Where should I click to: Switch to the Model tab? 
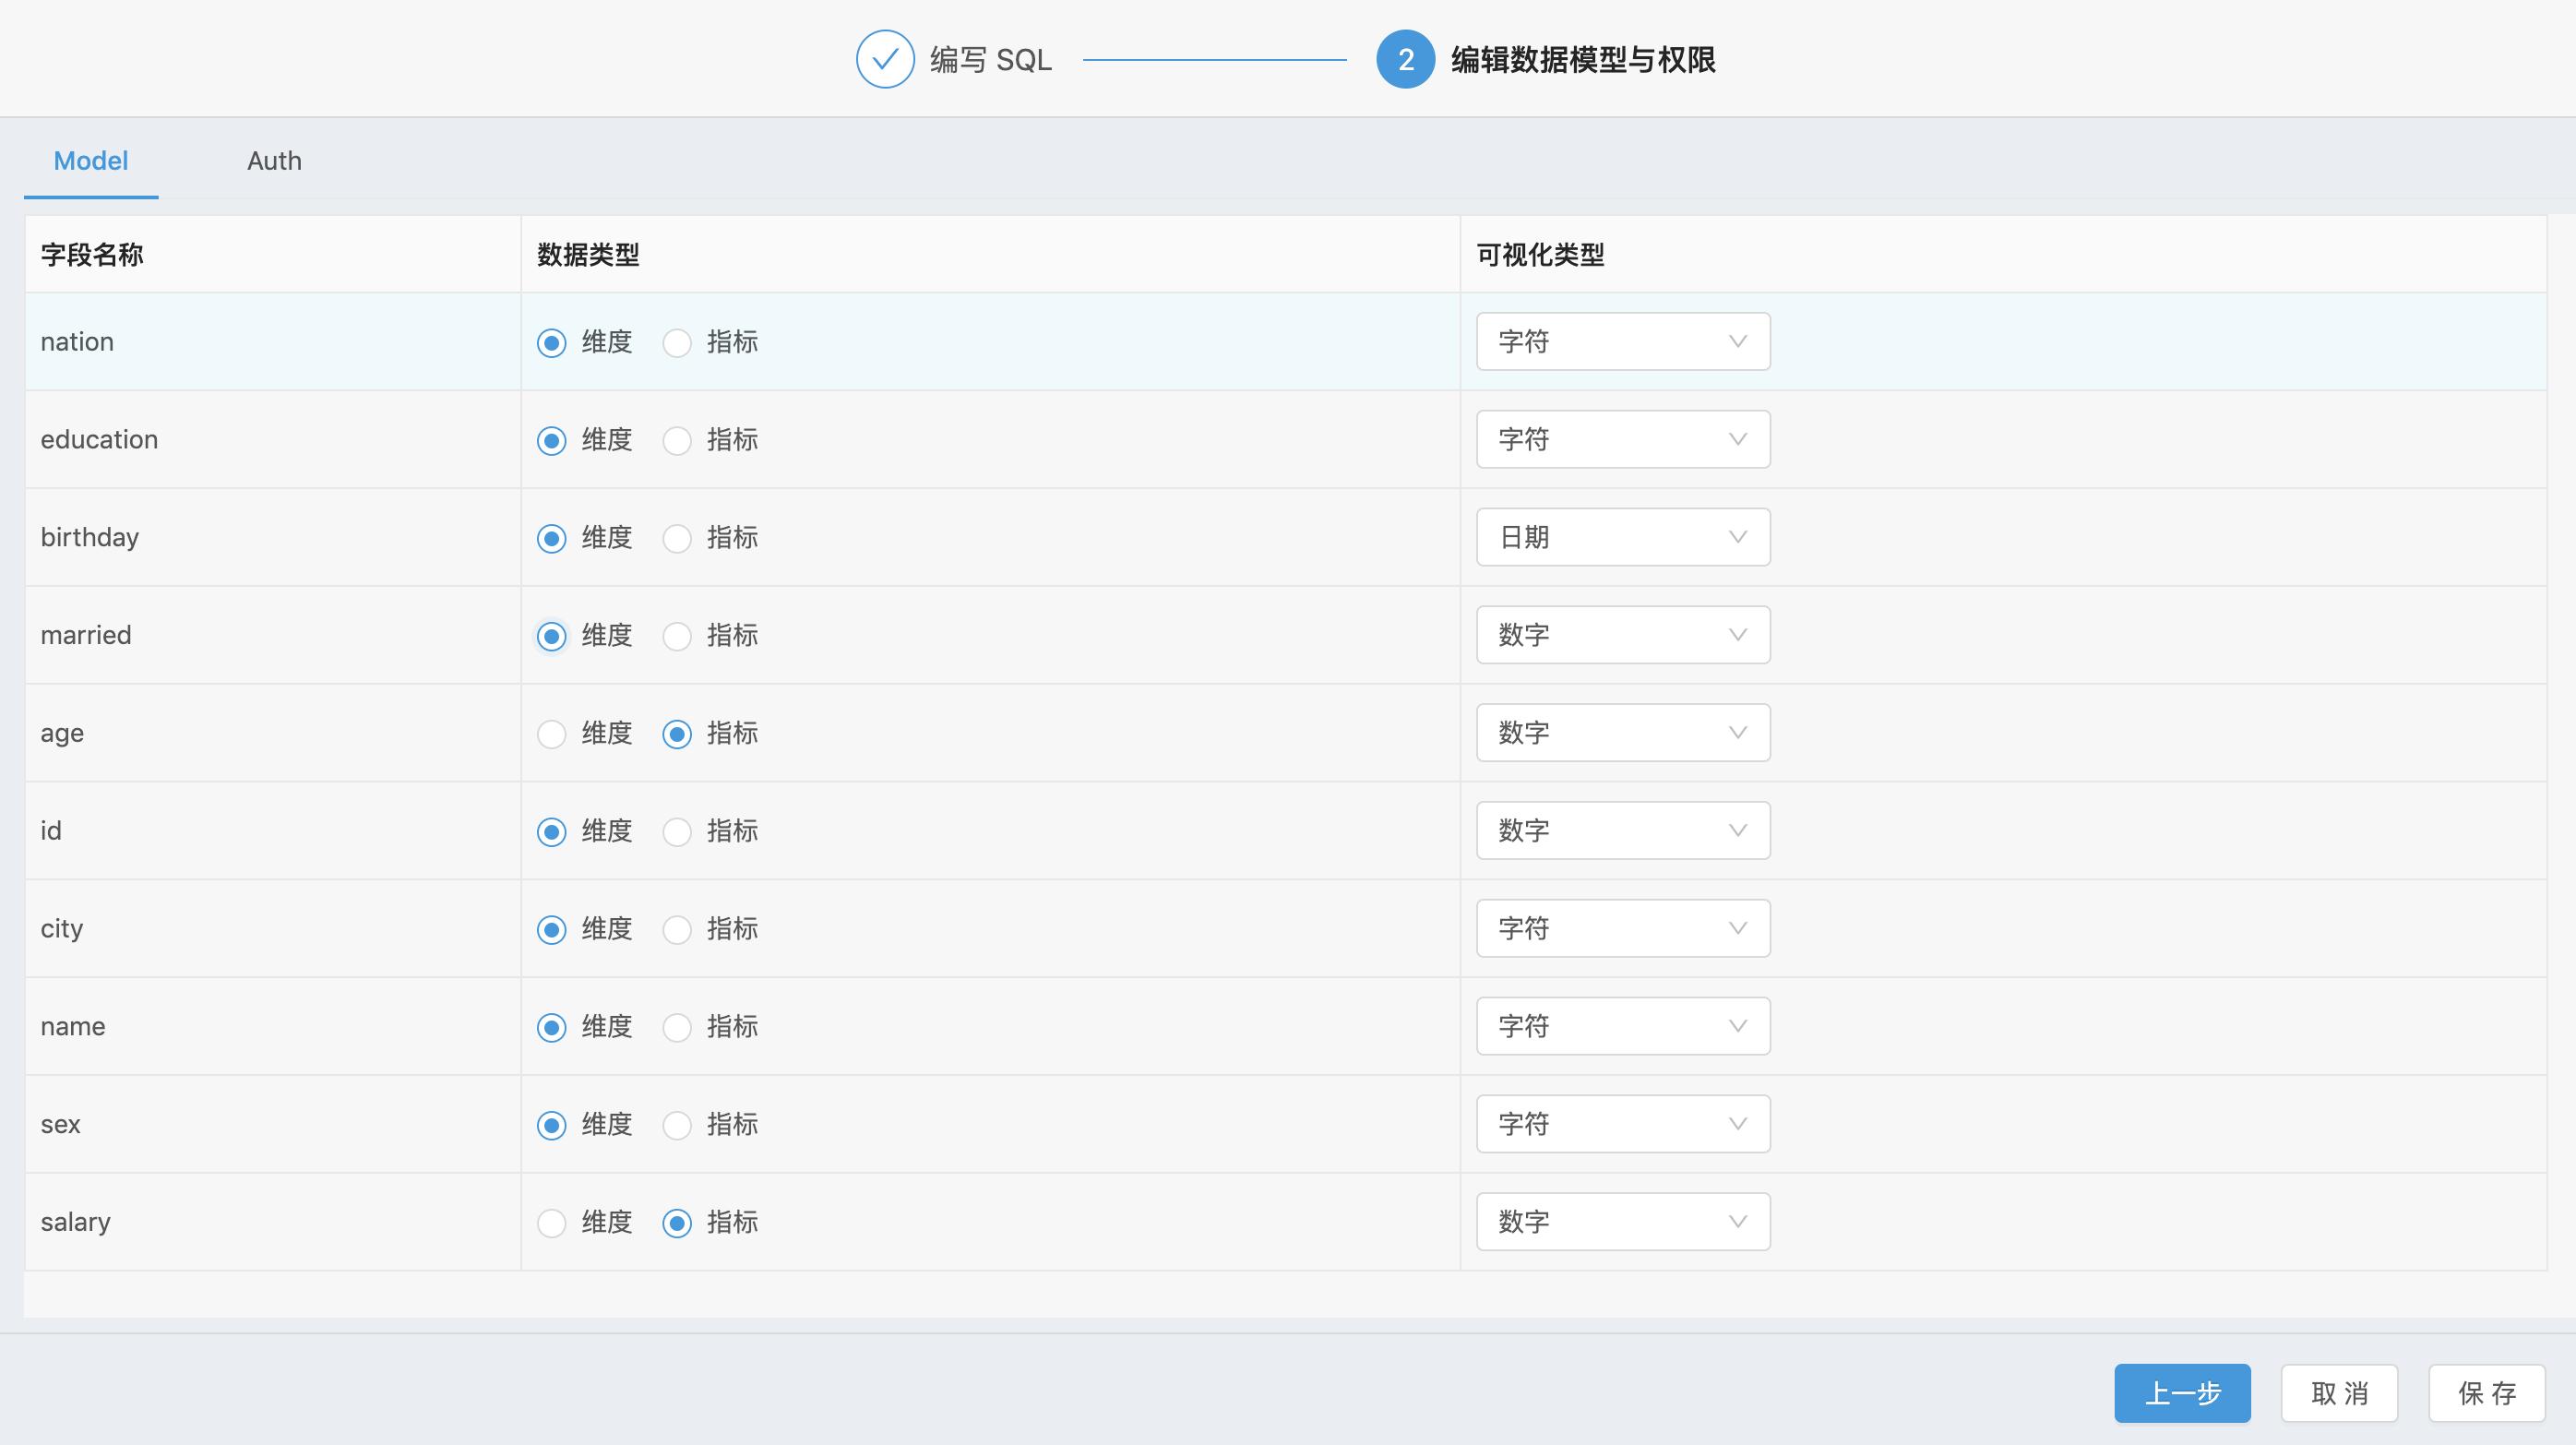(90, 160)
